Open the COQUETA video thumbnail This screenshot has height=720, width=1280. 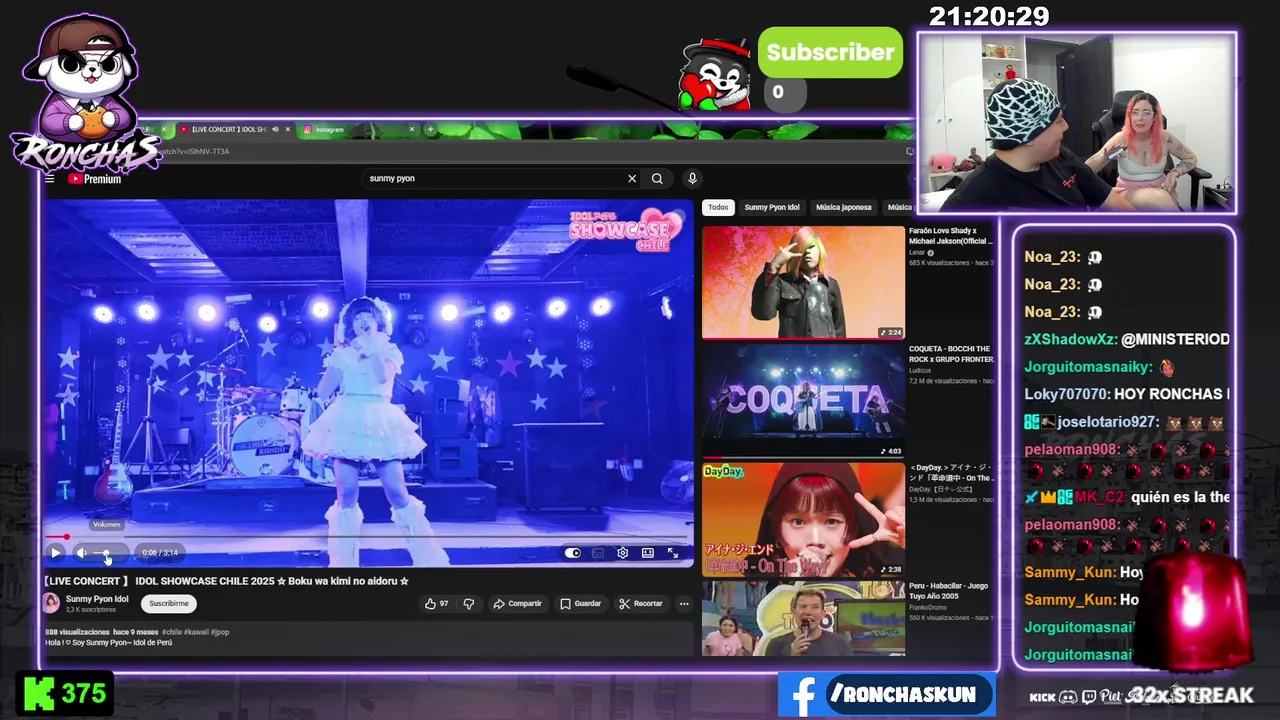point(803,400)
